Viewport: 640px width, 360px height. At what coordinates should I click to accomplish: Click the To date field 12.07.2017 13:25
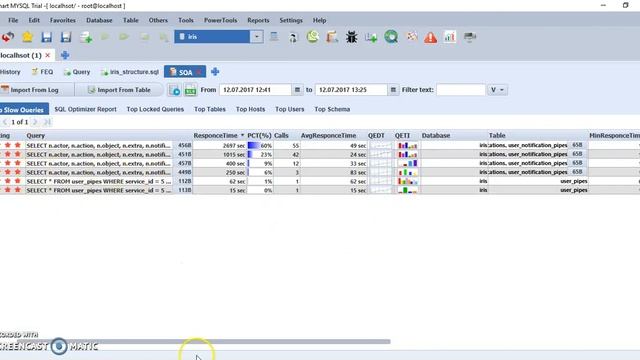[x=351, y=90]
